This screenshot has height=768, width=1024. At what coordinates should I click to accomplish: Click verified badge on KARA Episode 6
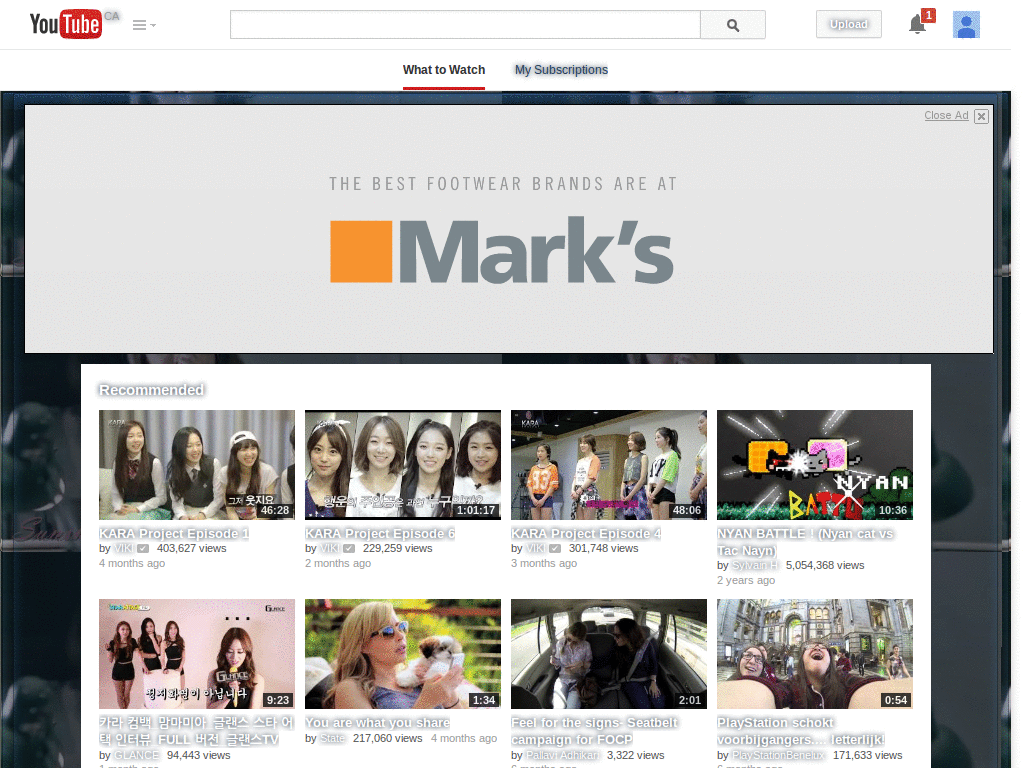click(x=349, y=549)
